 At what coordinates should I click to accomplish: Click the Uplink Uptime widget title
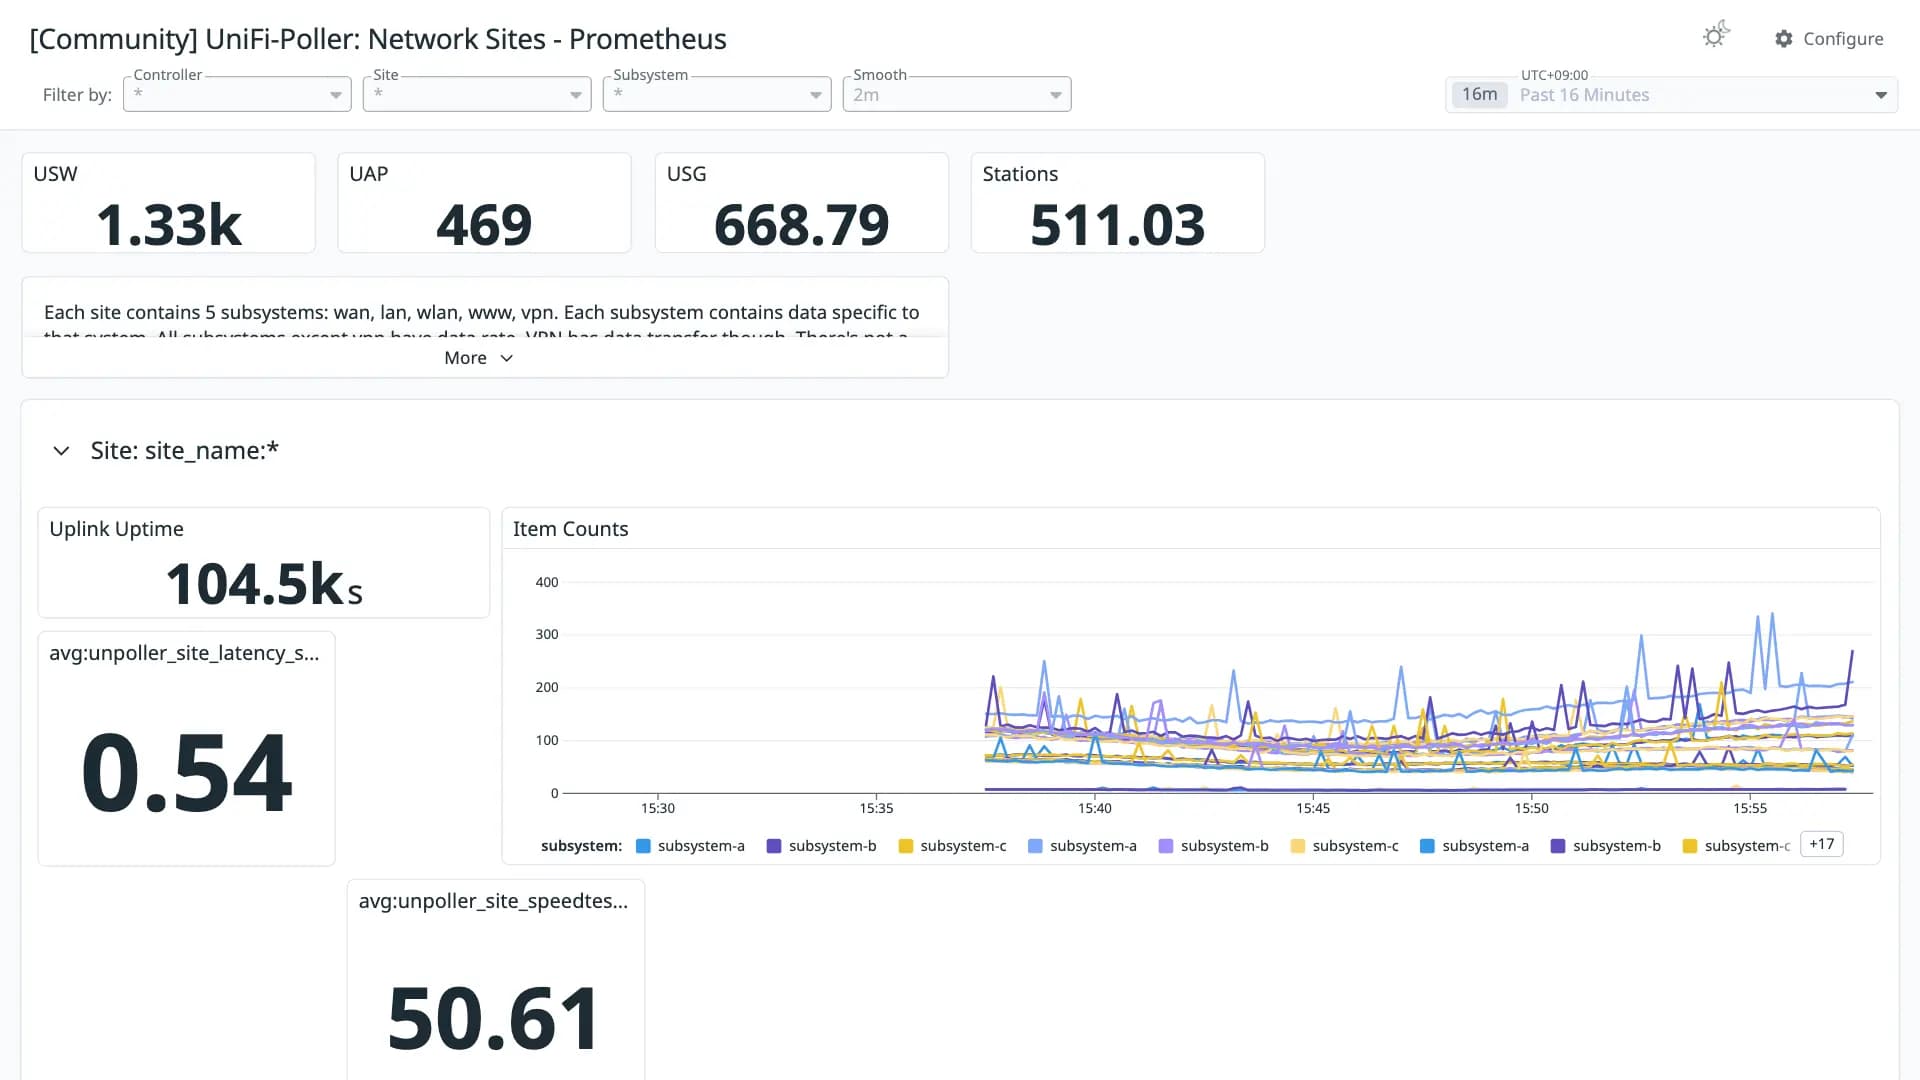(x=116, y=529)
